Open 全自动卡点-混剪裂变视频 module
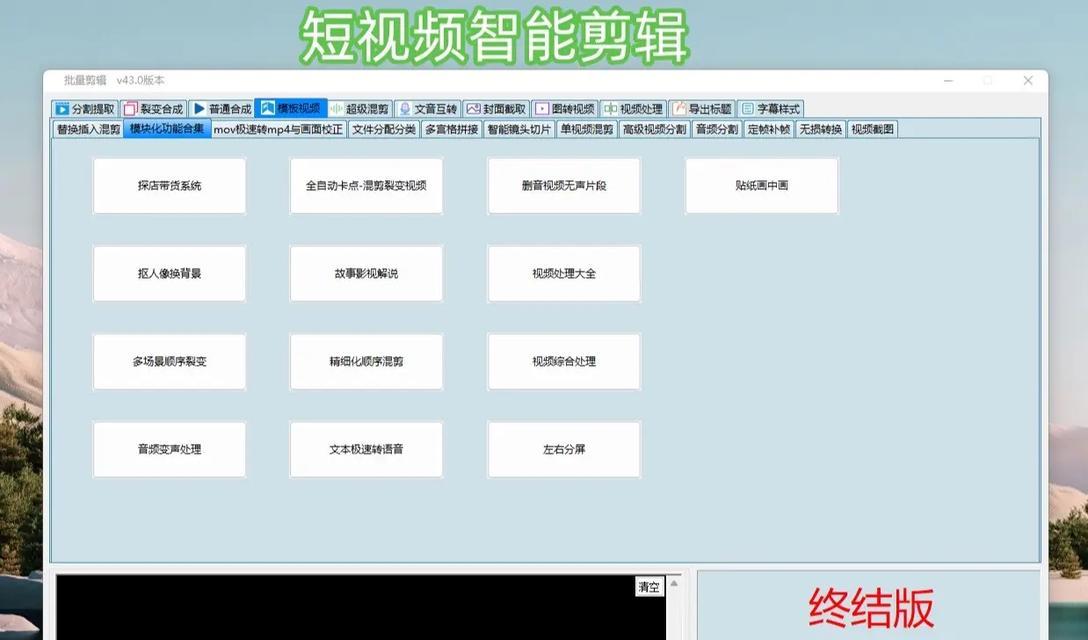The height and width of the screenshot is (640, 1088). tap(366, 185)
